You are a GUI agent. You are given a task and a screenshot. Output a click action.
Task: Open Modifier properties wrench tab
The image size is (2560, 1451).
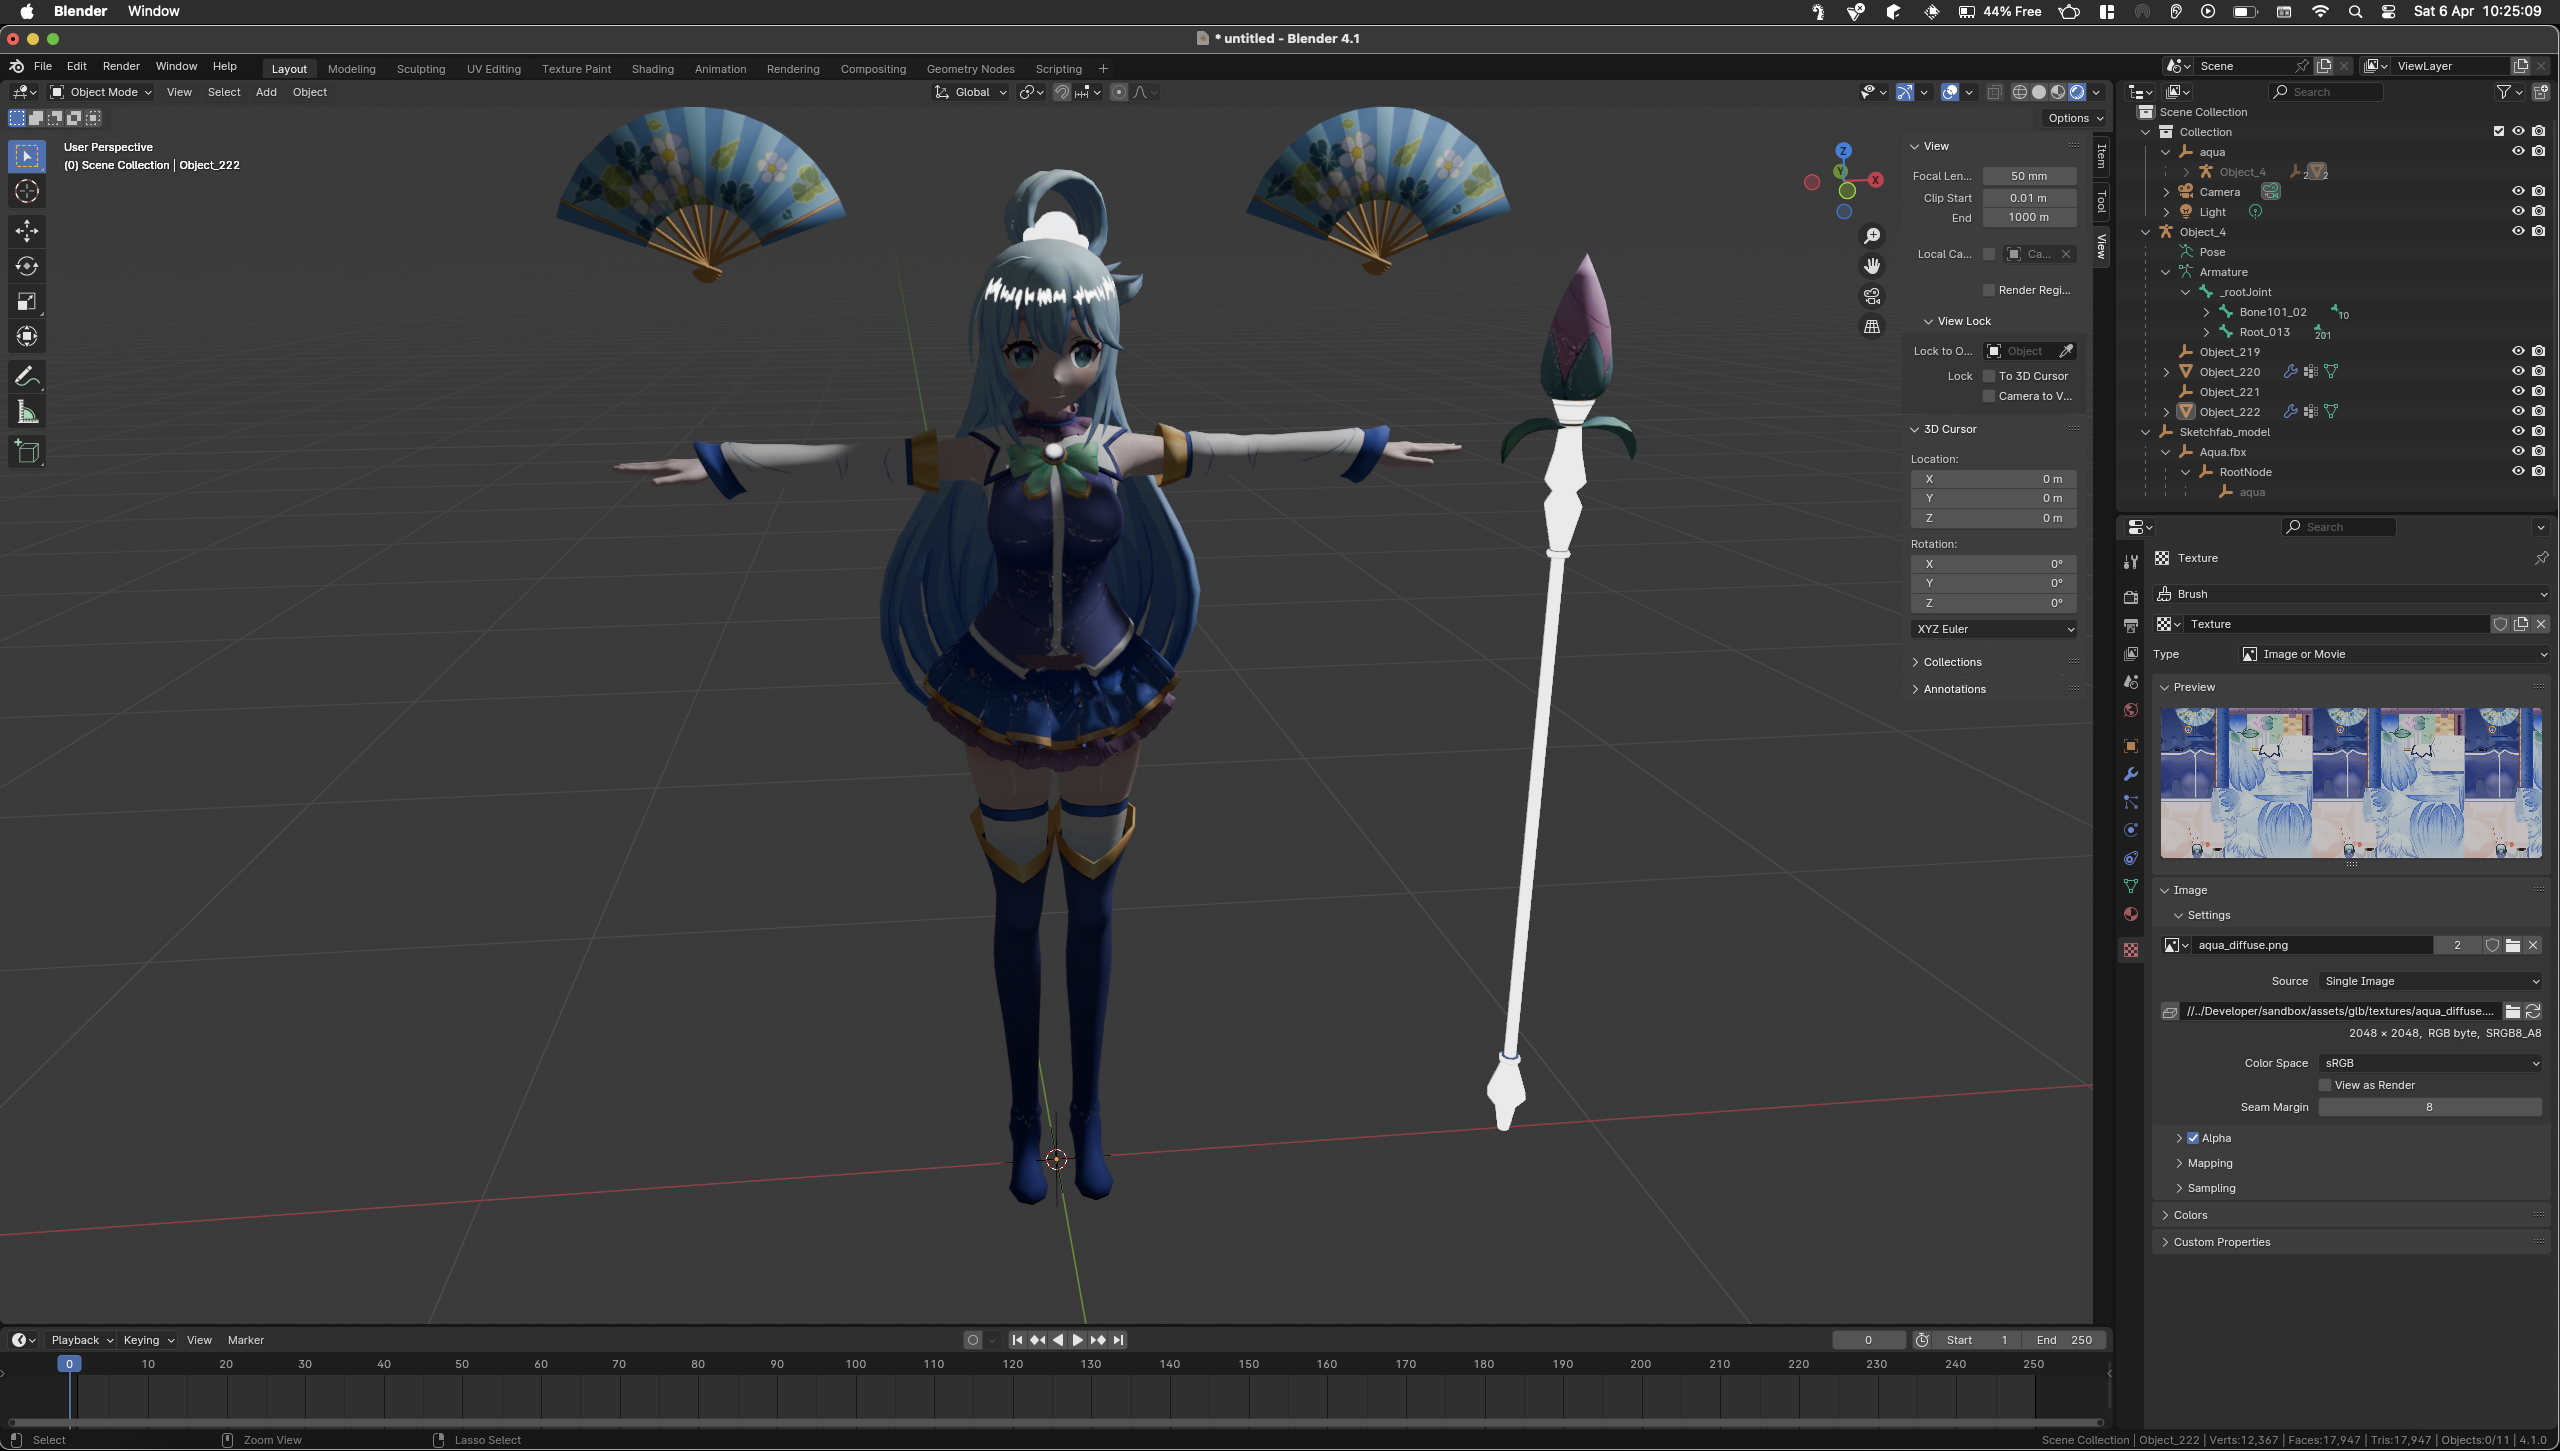click(x=2131, y=774)
